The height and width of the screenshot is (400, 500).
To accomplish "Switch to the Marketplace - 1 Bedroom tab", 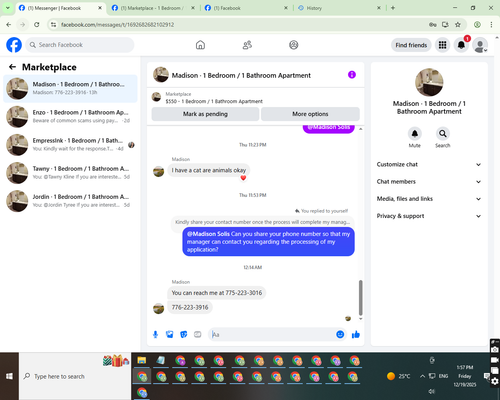I will [x=153, y=8].
